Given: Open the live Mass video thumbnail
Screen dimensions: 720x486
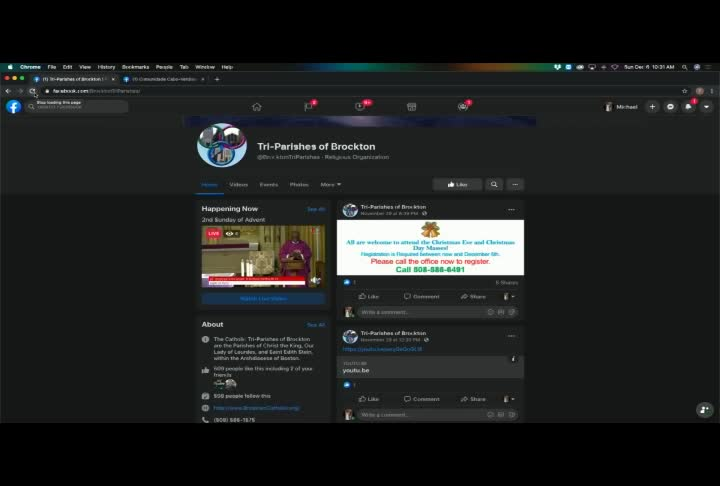Looking at the screenshot, I should pos(264,256).
